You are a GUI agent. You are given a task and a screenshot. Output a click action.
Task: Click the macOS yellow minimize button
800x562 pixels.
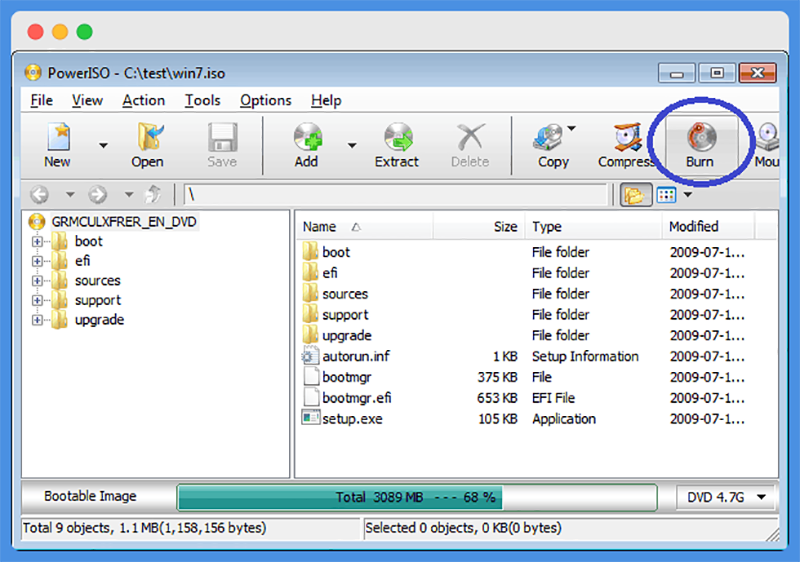click(x=60, y=32)
